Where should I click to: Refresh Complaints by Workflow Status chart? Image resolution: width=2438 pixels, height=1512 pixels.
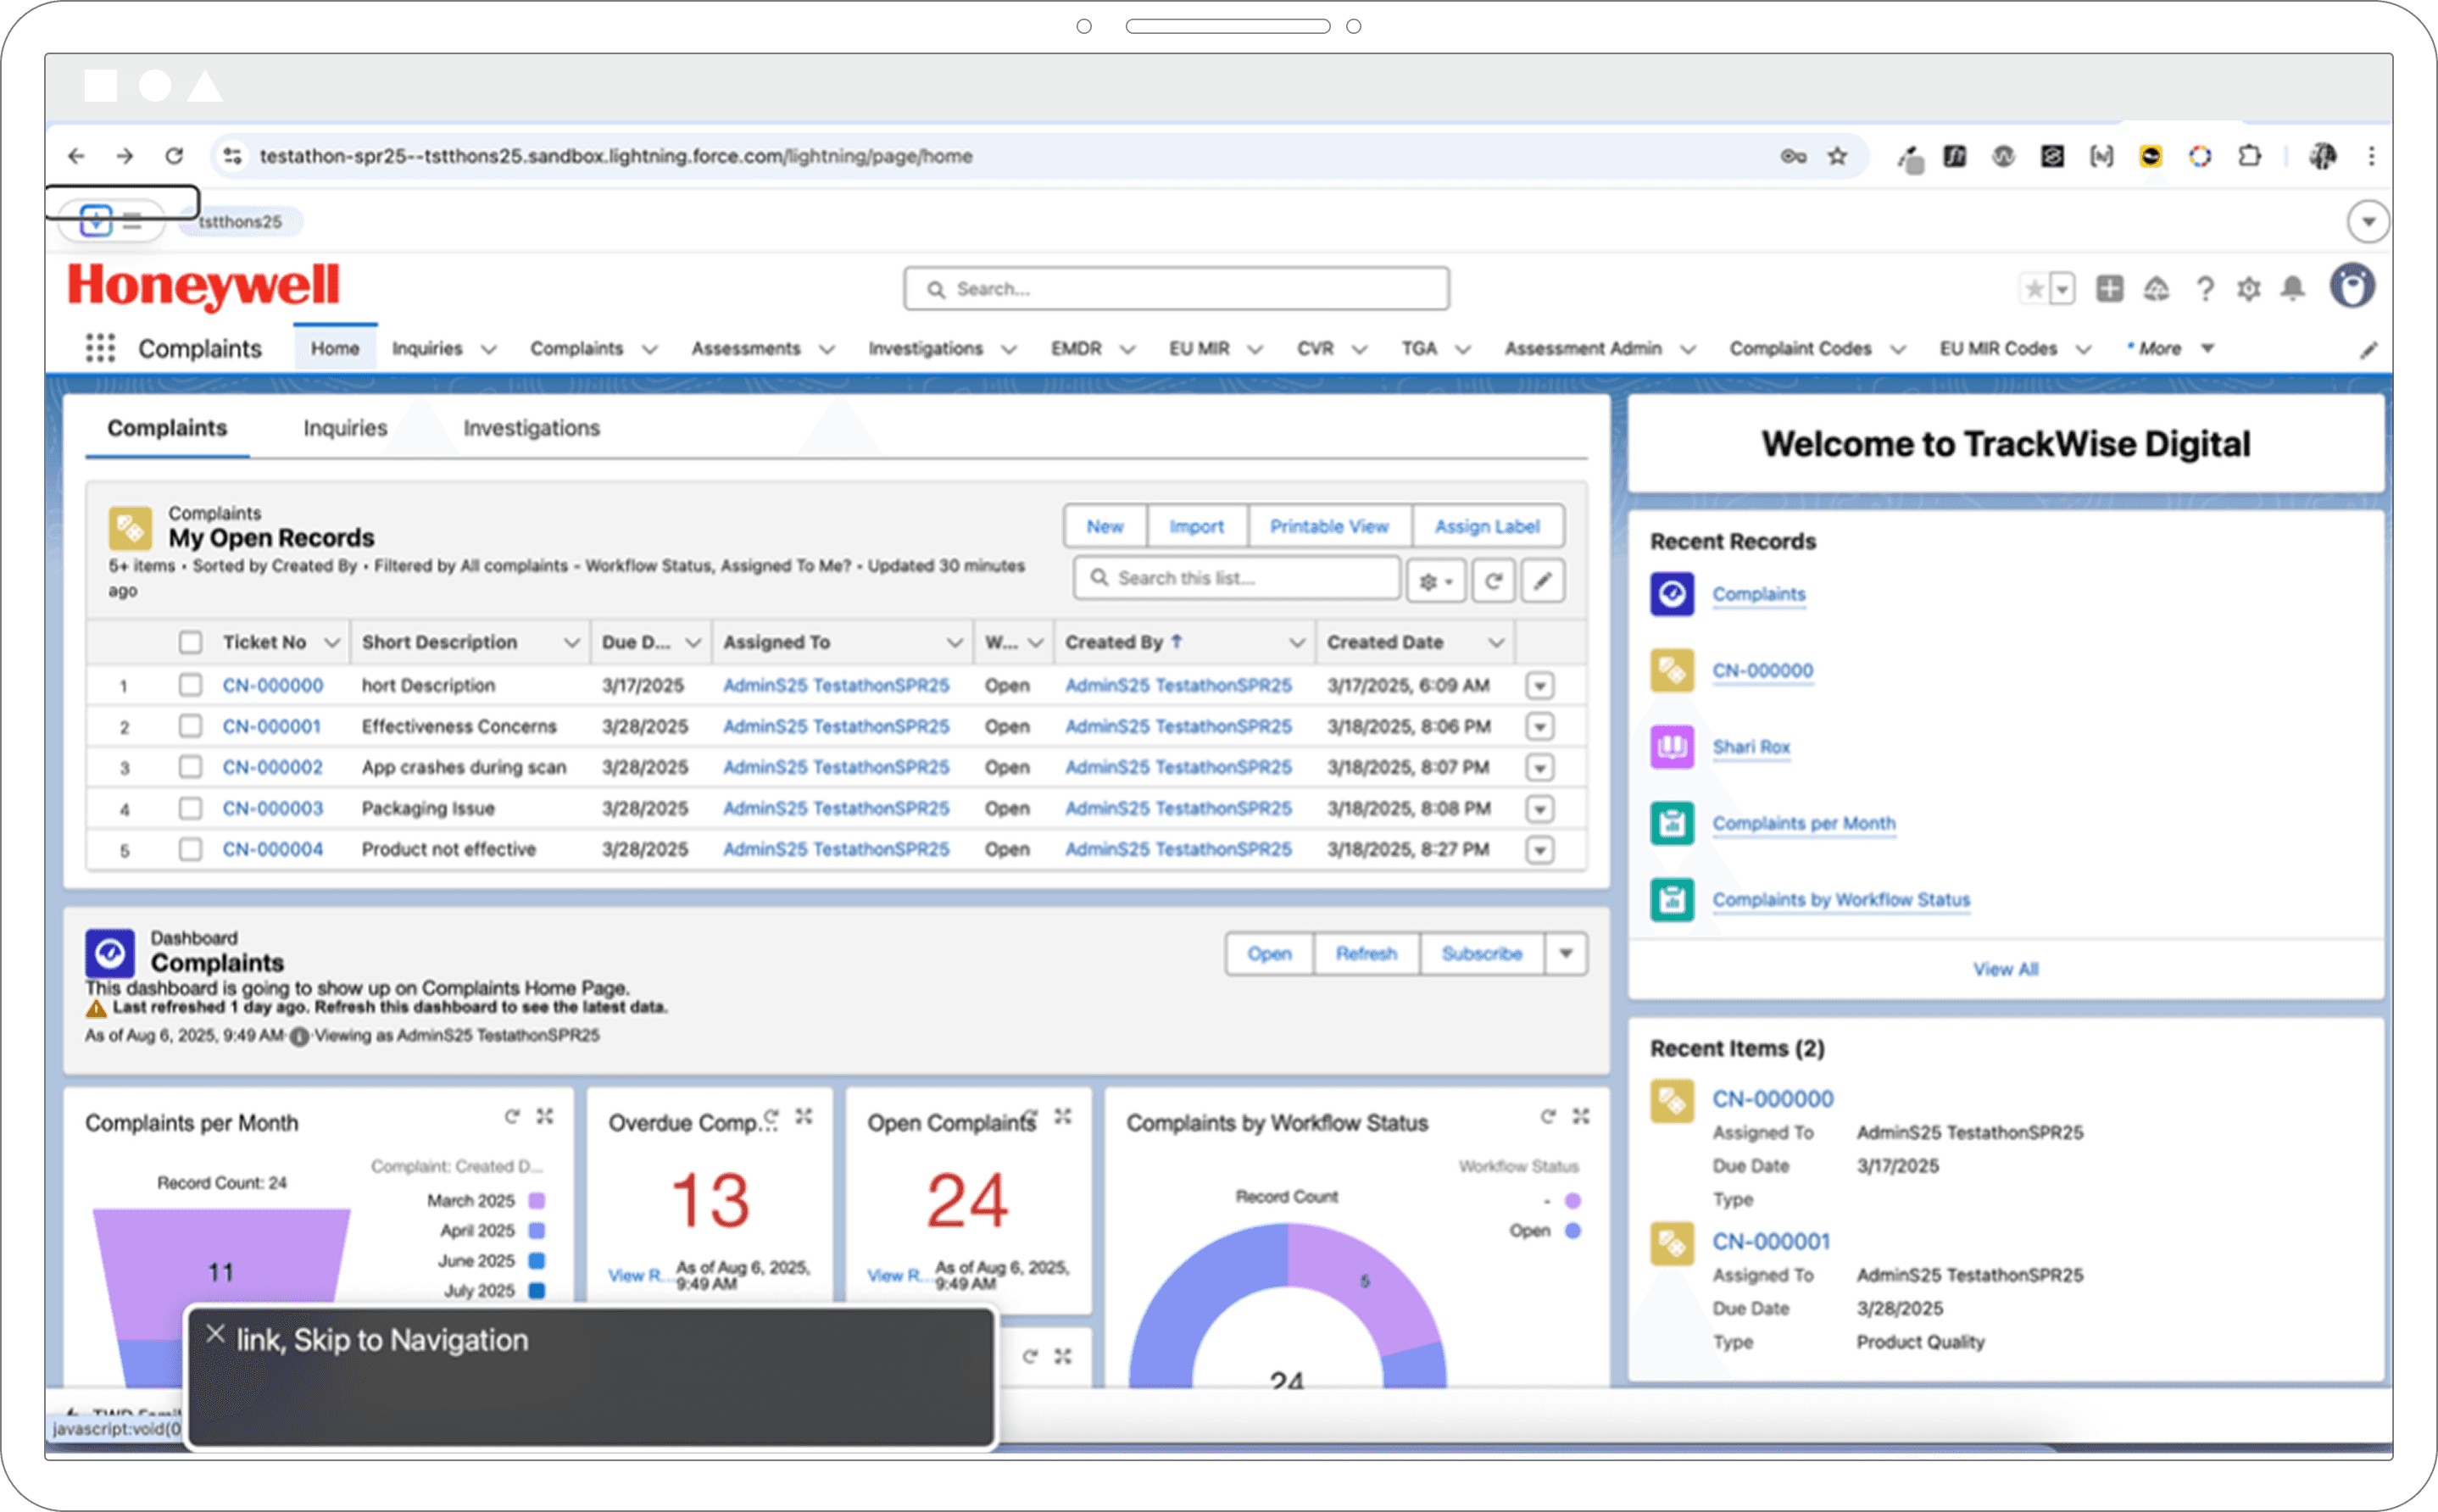(1548, 1116)
